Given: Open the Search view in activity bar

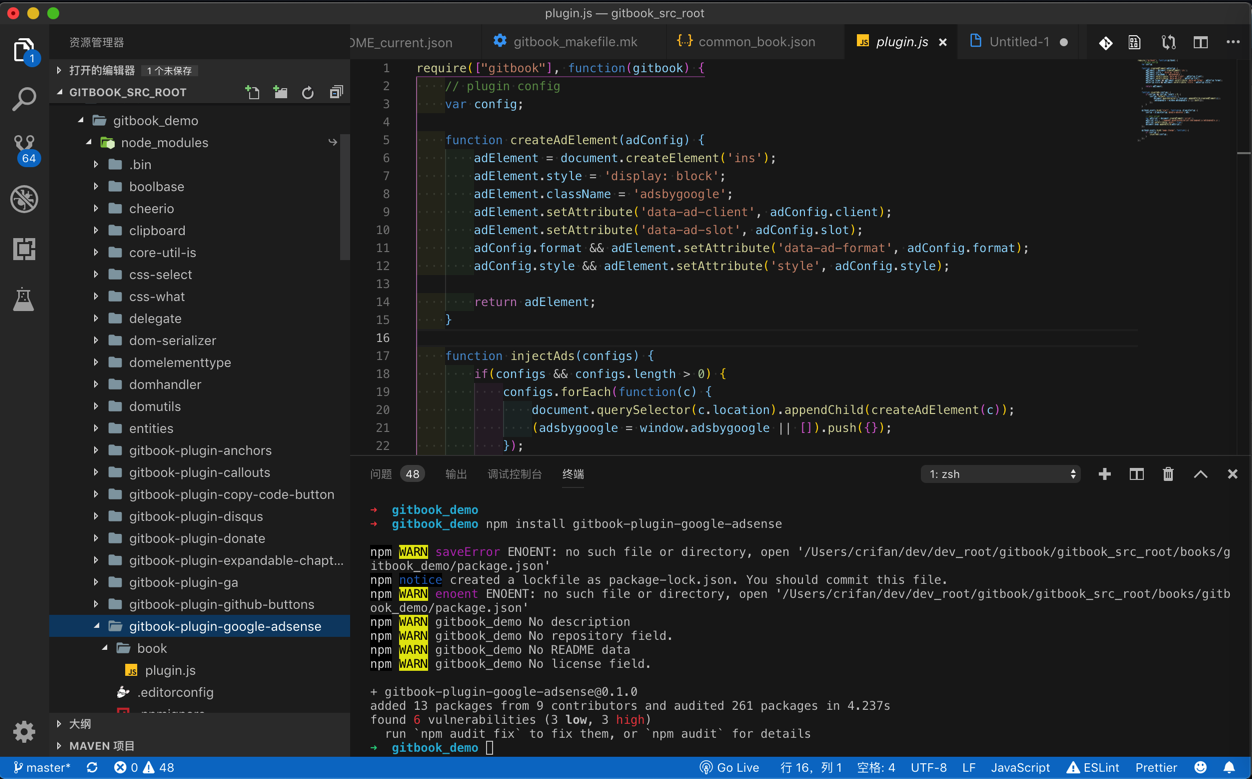Looking at the screenshot, I should point(24,98).
